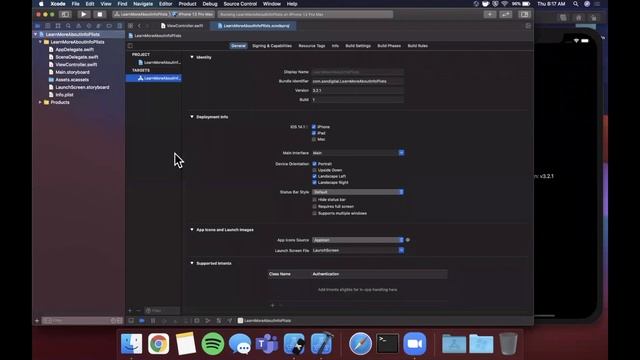Select the Debug navigator icon
Image resolution: width=640 pixels, height=360 pixels.
point(99,26)
